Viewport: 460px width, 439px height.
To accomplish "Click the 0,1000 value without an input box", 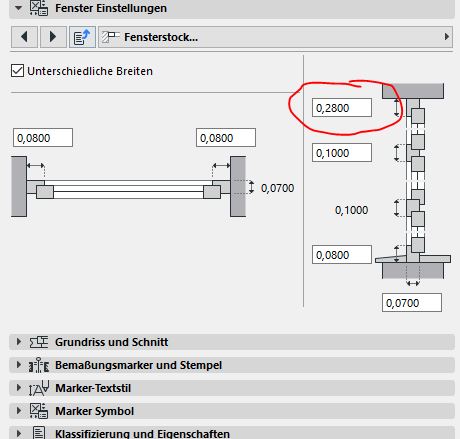I will 351,210.
